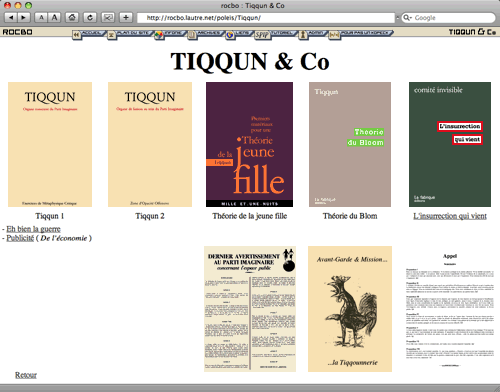Open the Accueil navigation tab
Image resolution: width=500 pixels, height=392 pixels.
pos(93,33)
